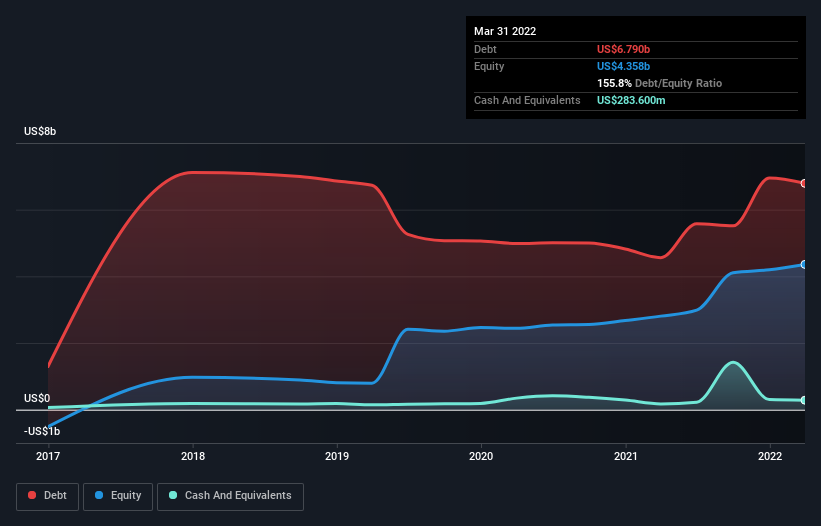Toggle the Equity series legend button
The height and width of the screenshot is (526, 821).
(118, 496)
